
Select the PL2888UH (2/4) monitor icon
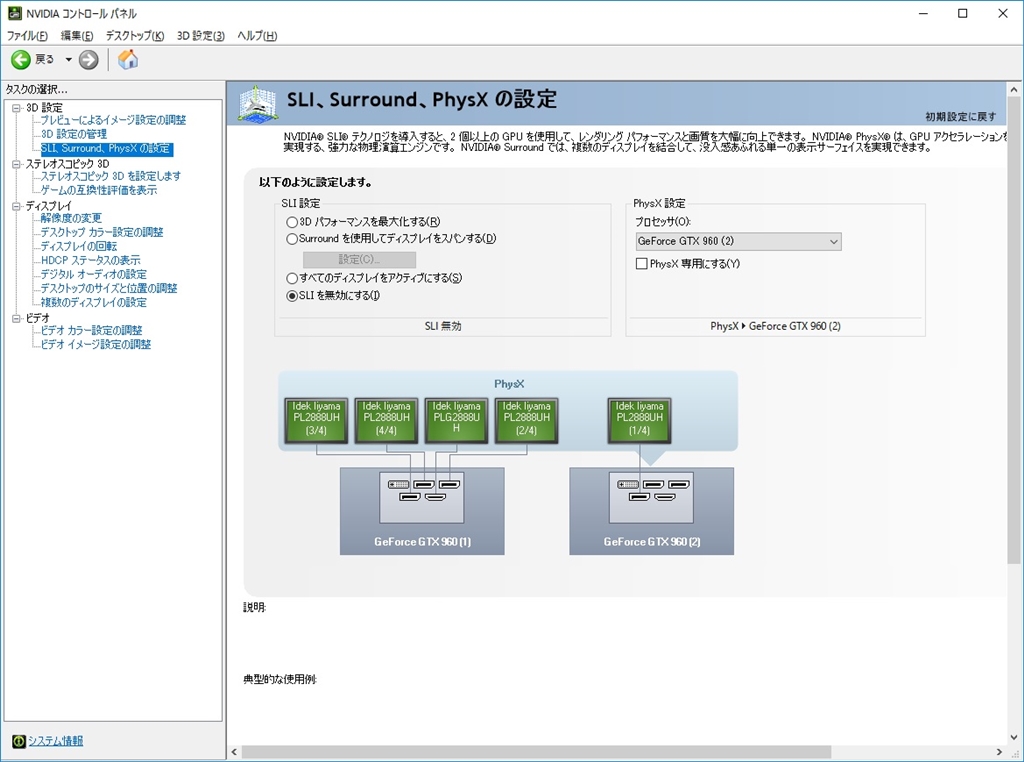click(526, 421)
